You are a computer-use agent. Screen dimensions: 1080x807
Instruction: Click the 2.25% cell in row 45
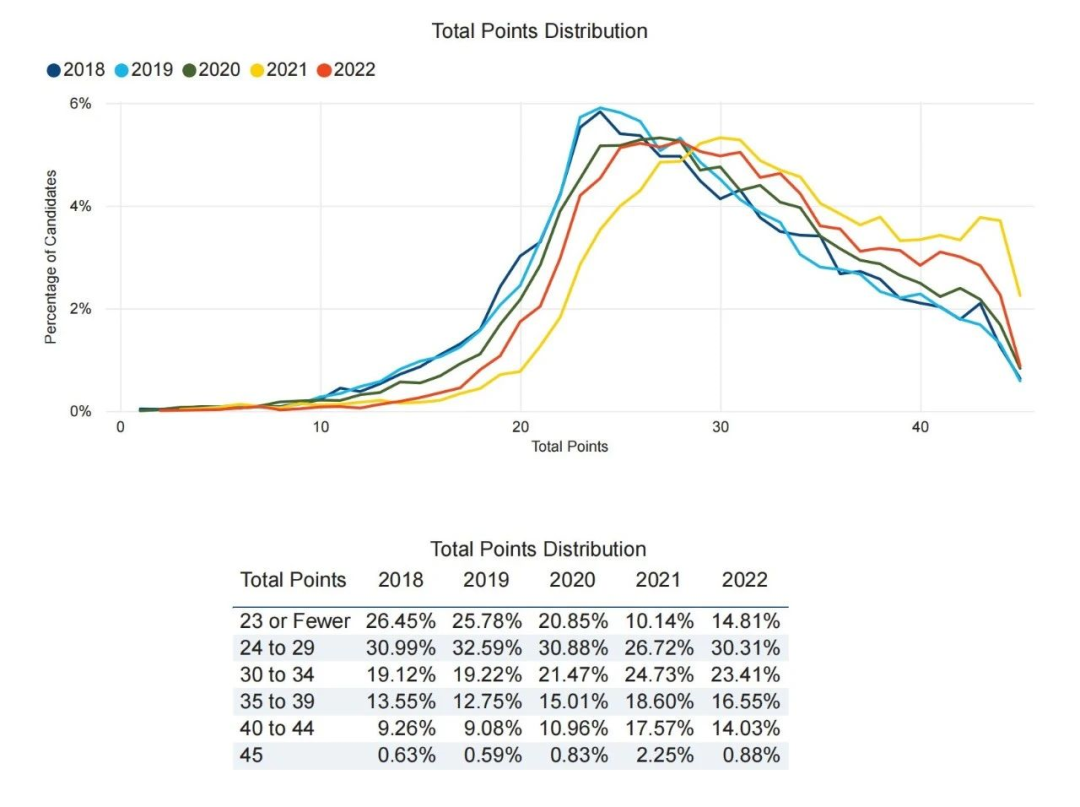point(665,755)
